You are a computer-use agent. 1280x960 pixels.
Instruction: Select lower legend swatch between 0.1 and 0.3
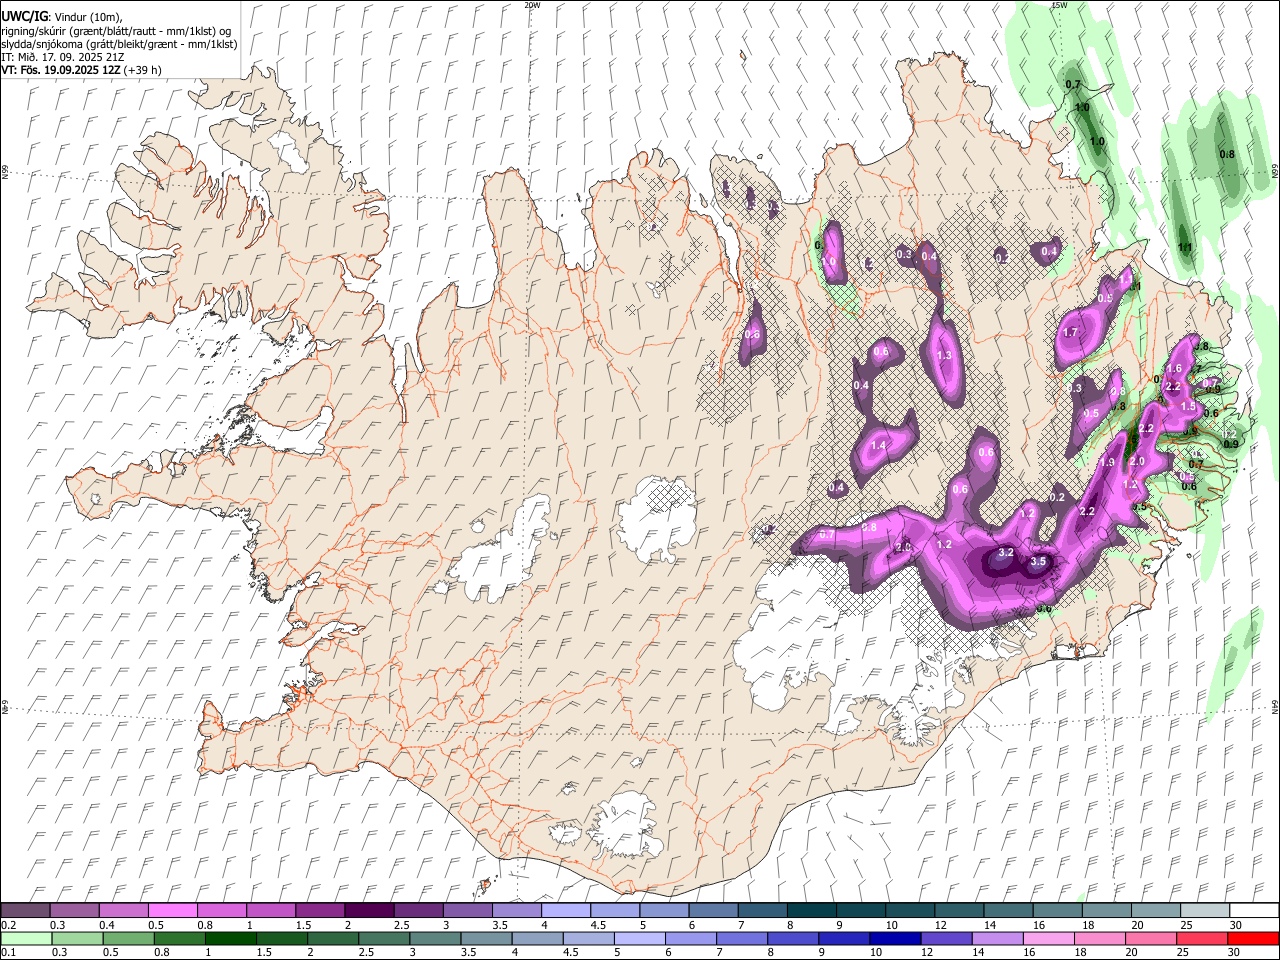(28, 938)
